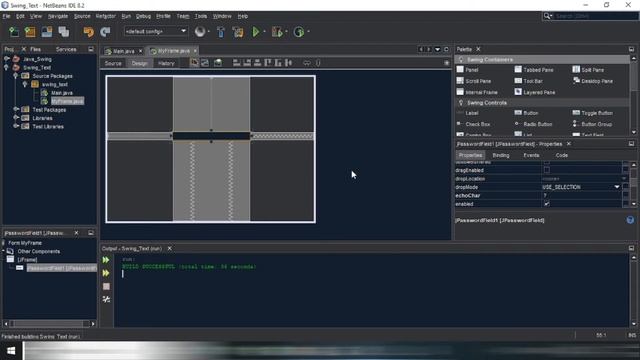This screenshot has height=360, width=640.
Task: Select the Scroll Pane component in Palette
Action: coord(474,81)
